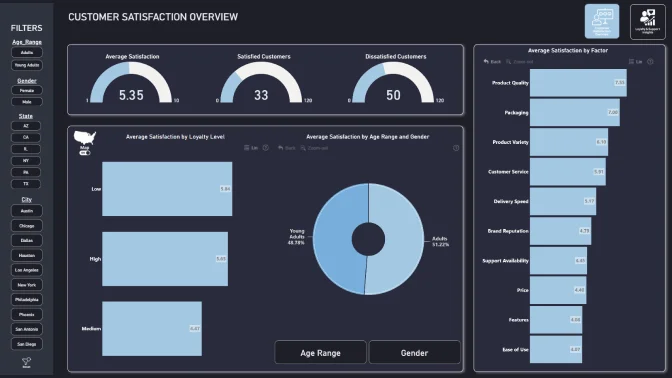Click the Average Satisfaction gauge

click(x=131, y=82)
